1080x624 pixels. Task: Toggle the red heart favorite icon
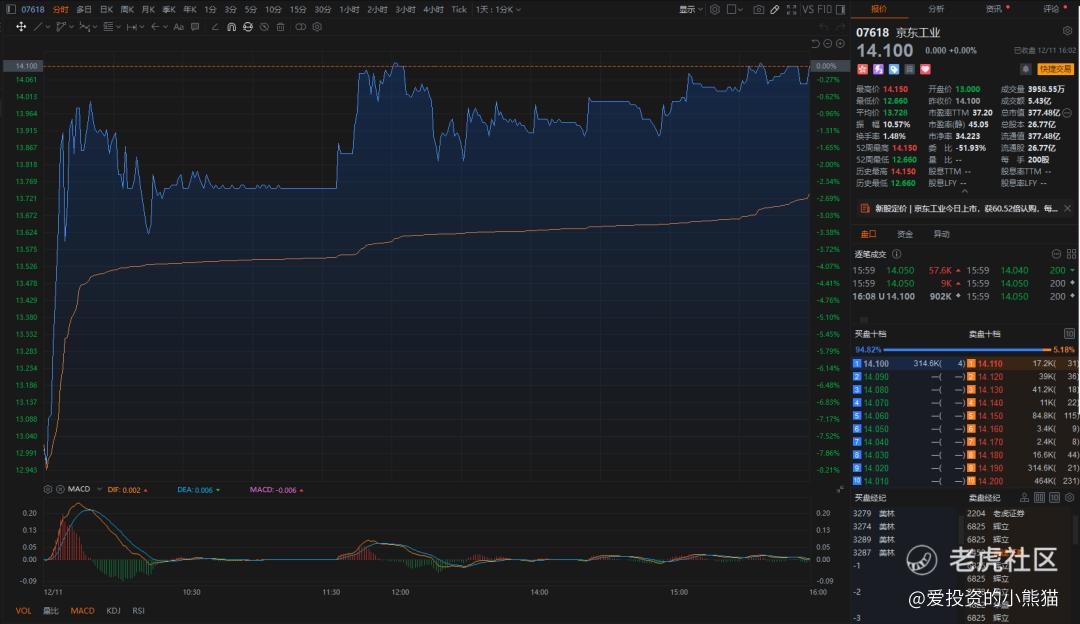click(925, 69)
